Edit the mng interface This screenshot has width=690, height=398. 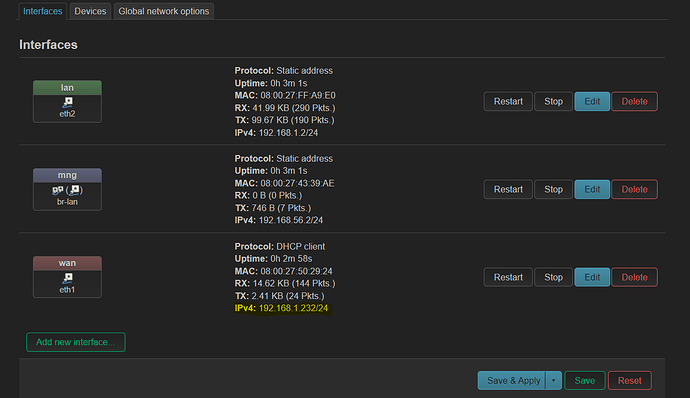pos(592,189)
